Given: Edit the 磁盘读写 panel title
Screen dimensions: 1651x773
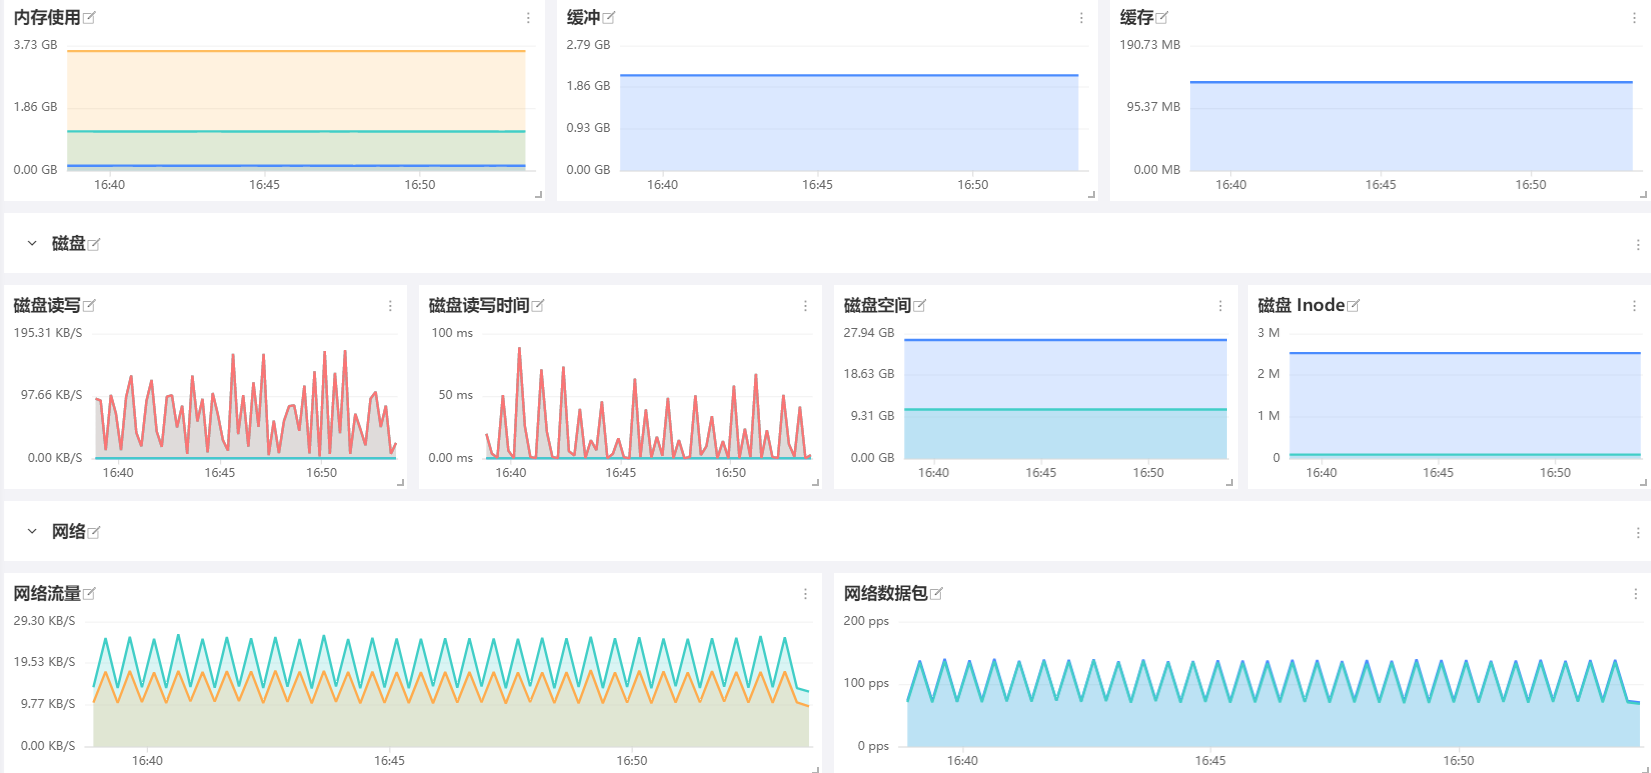Looking at the screenshot, I should pyautogui.click(x=89, y=306).
